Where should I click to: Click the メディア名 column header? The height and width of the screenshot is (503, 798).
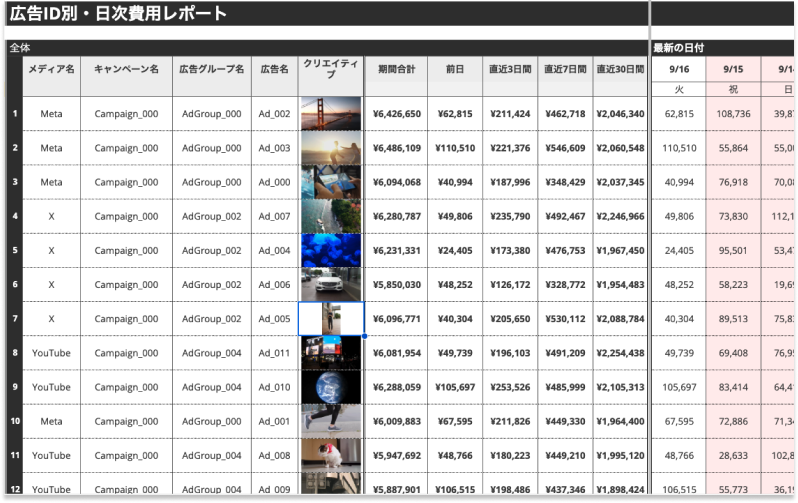point(51,70)
